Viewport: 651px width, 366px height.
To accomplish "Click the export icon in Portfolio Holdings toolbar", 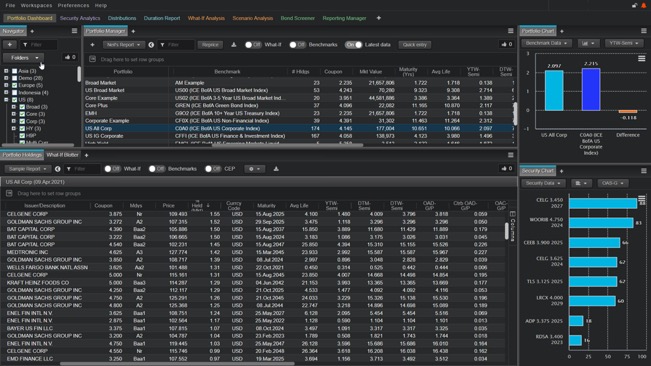I will click(x=276, y=169).
